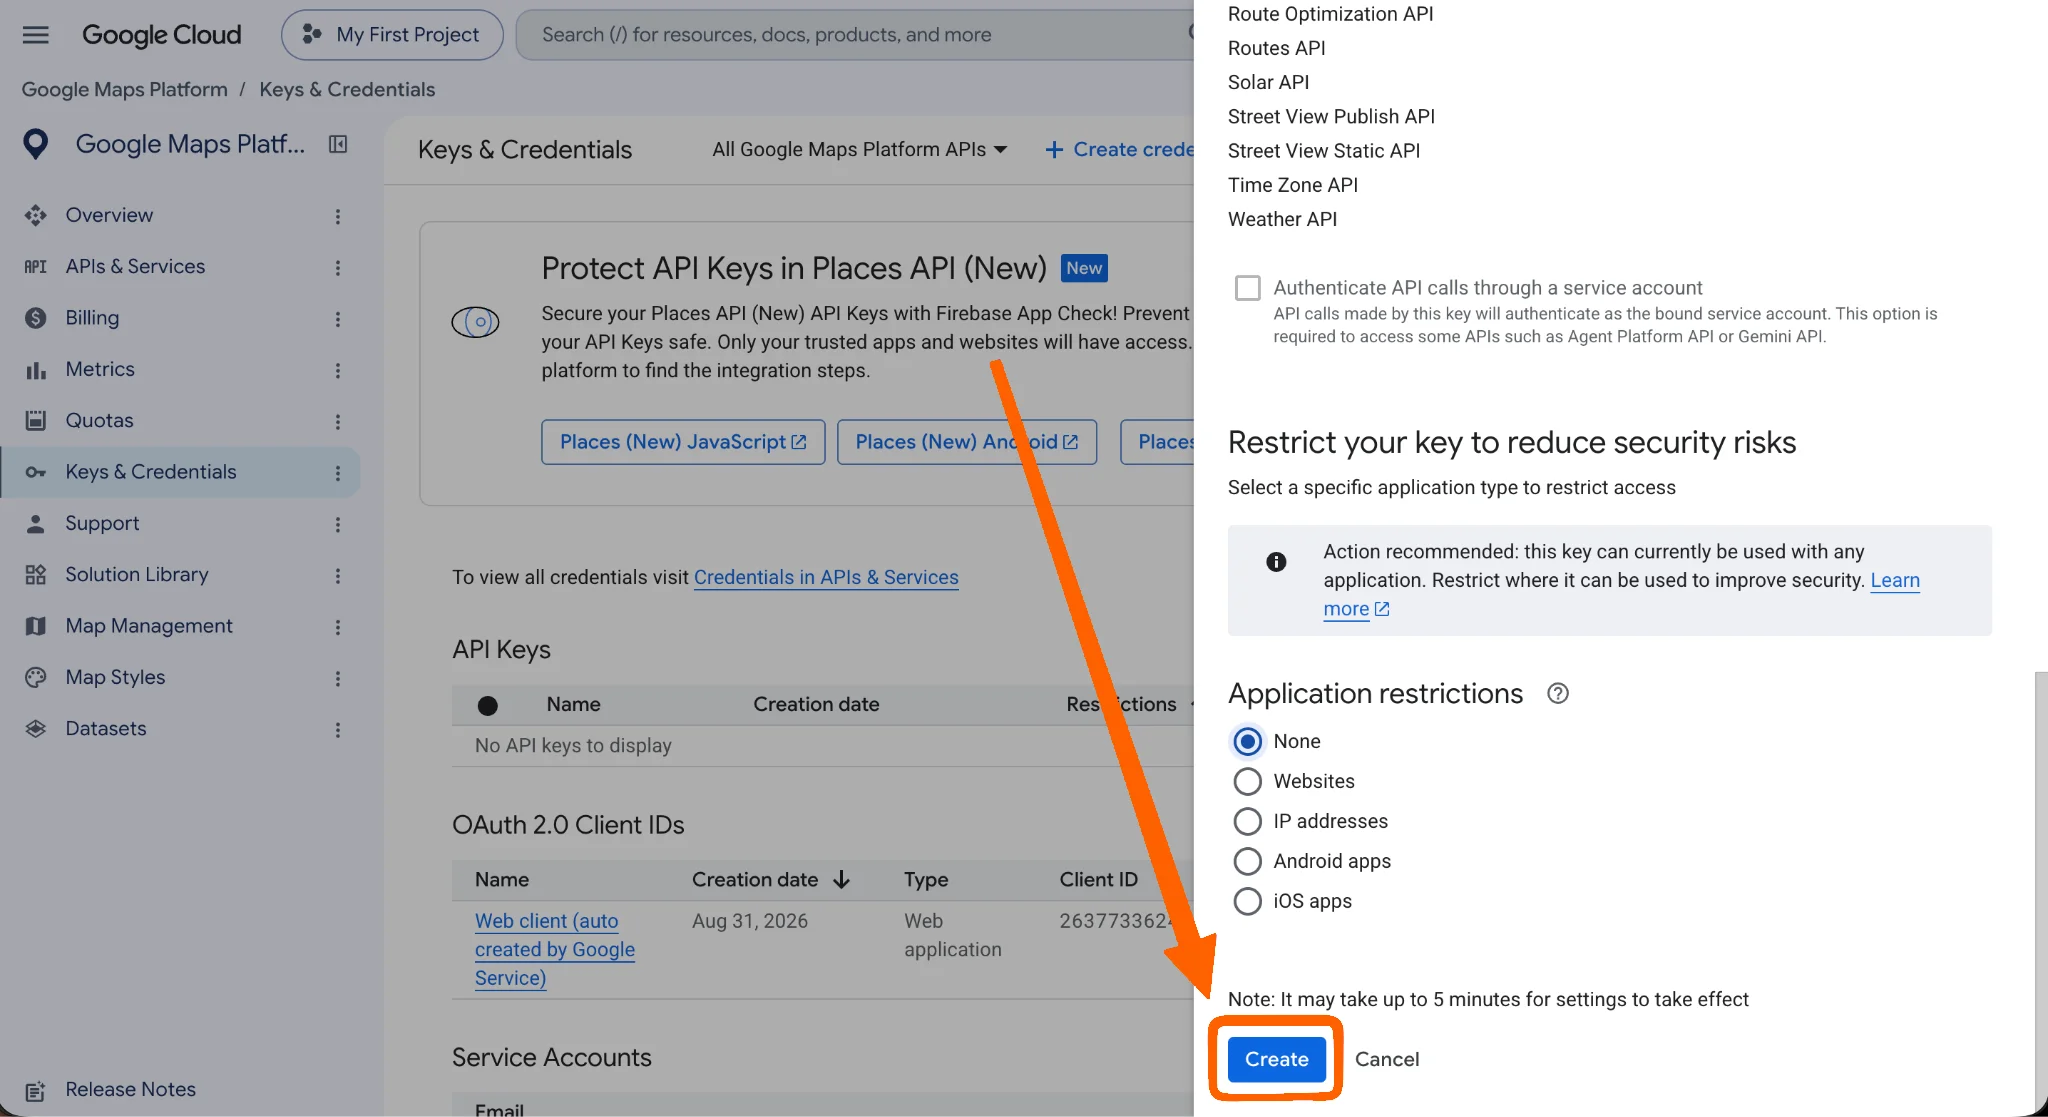The height and width of the screenshot is (1117, 2048).
Task: Open Credentials in APIs & Services link
Action: tap(826, 577)
